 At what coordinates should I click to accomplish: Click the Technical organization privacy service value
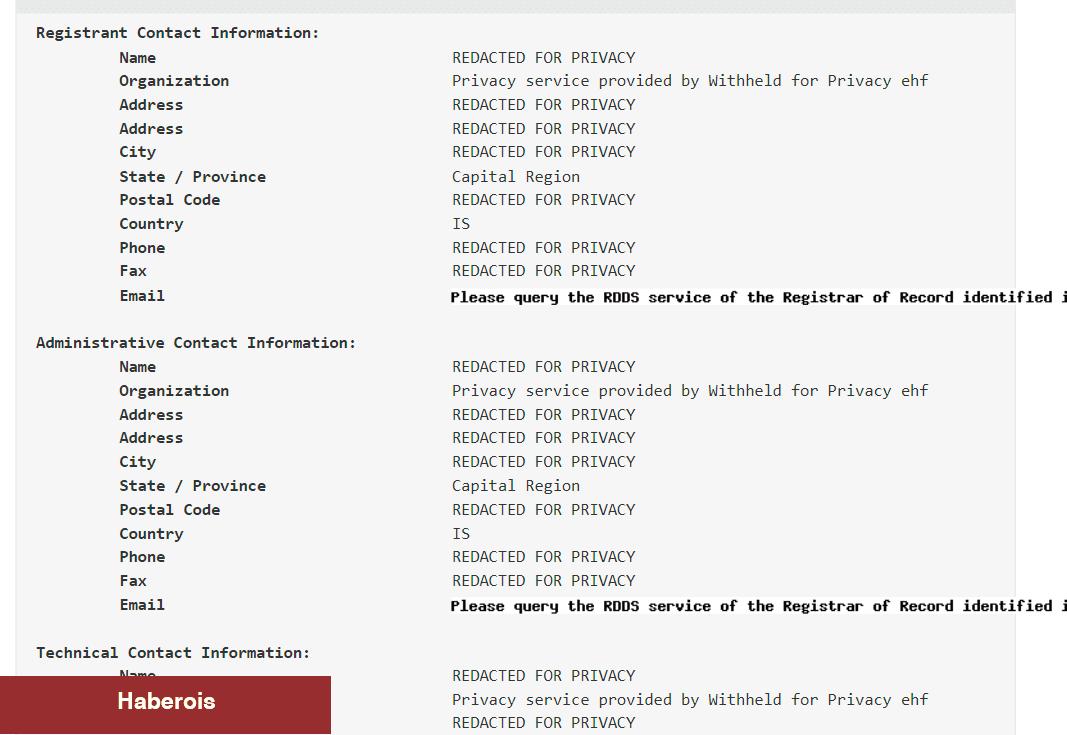click(x=689, y=700)
